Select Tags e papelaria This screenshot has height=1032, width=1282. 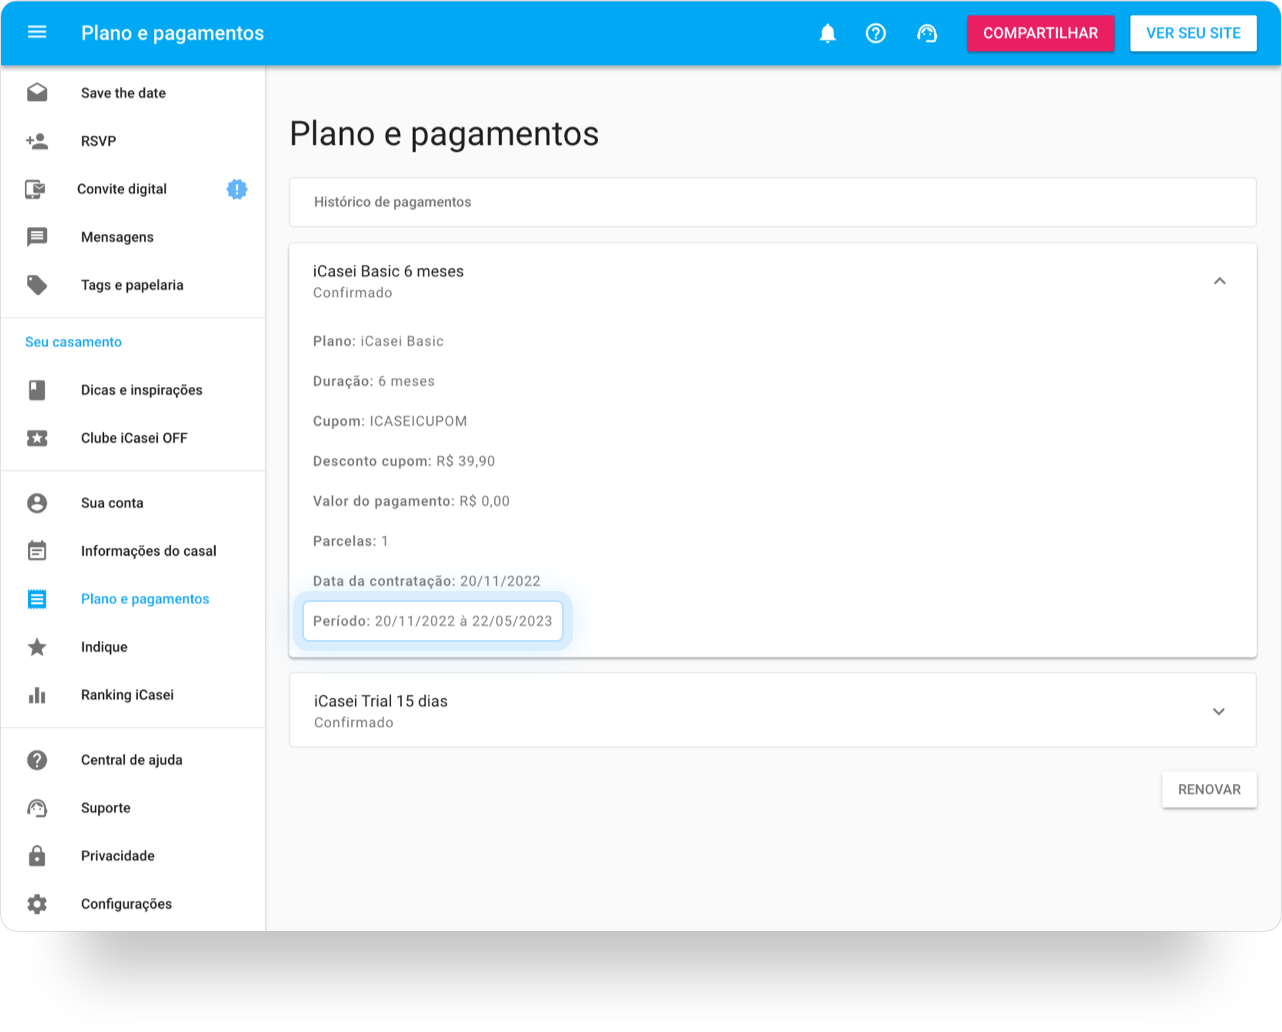coord(133,285)
